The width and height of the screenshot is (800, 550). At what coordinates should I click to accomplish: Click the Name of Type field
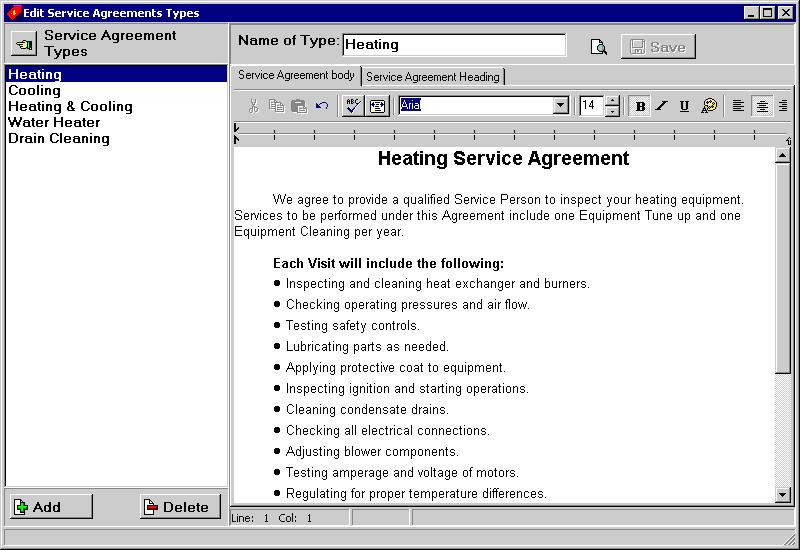[454, 45]
